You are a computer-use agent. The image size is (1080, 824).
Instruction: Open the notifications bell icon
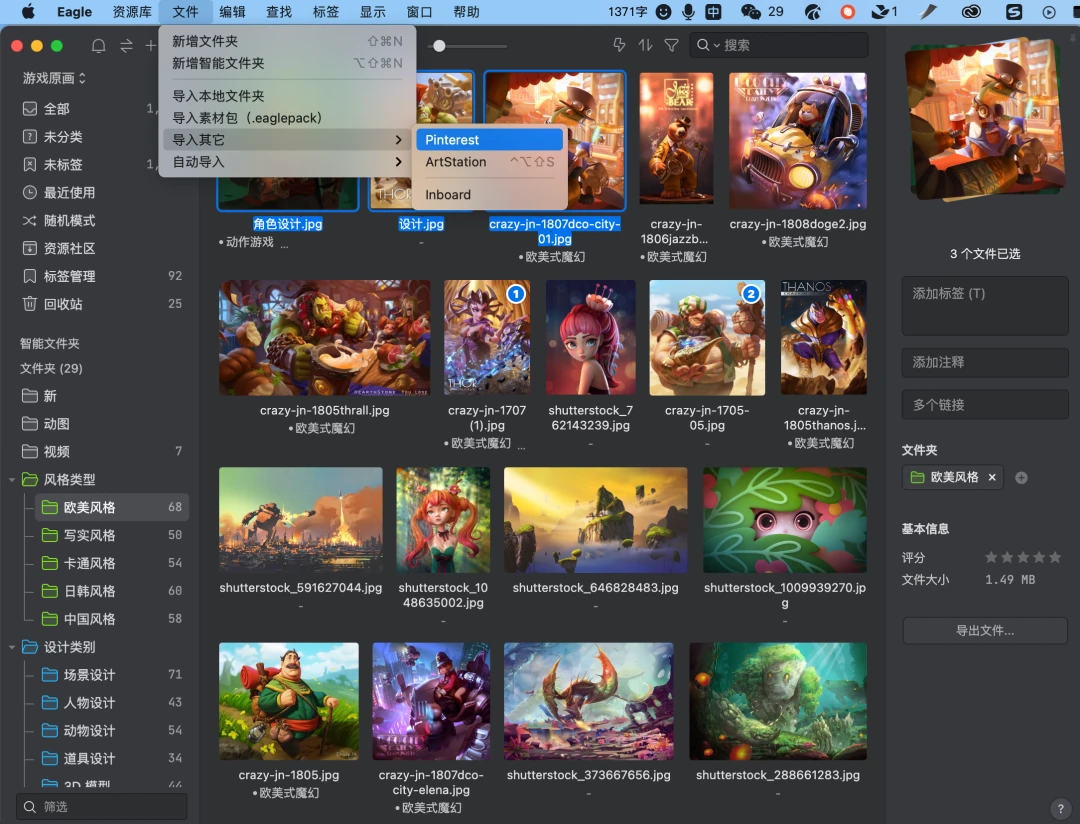pos(98,45)
